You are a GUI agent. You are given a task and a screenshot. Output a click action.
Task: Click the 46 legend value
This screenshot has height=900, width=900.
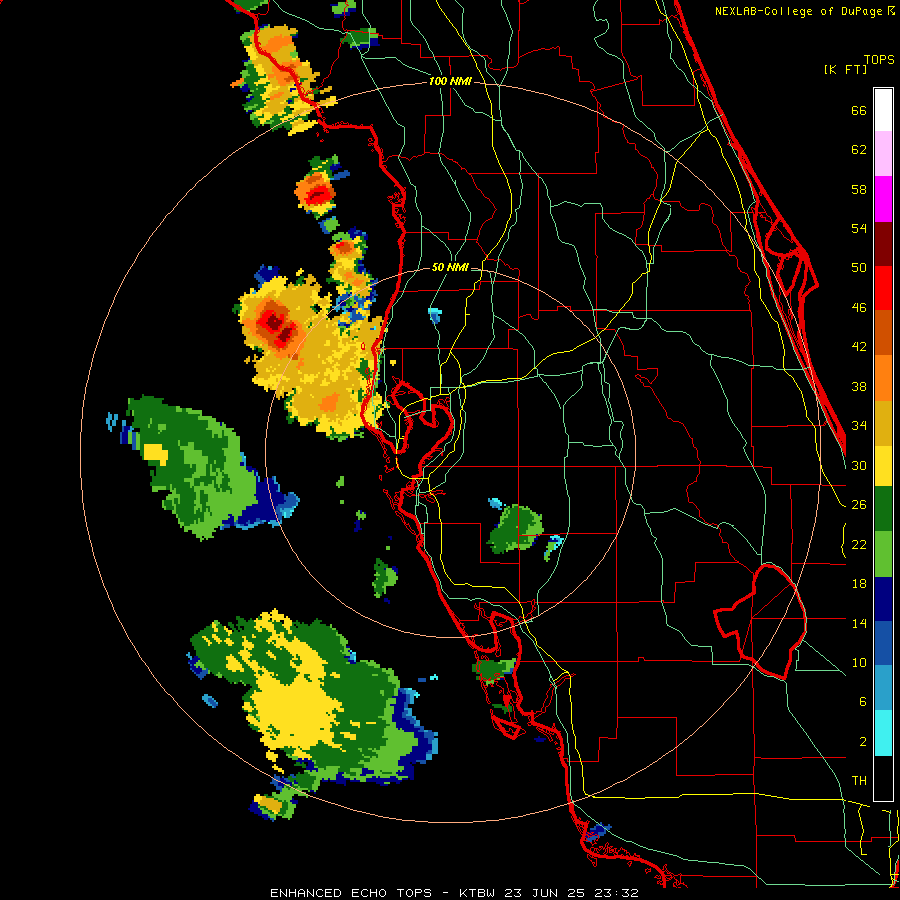(x=859, y=307)
